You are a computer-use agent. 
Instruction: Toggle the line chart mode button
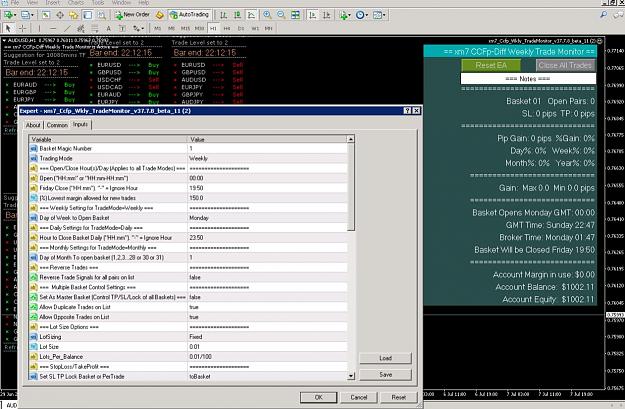pos(252,15)
